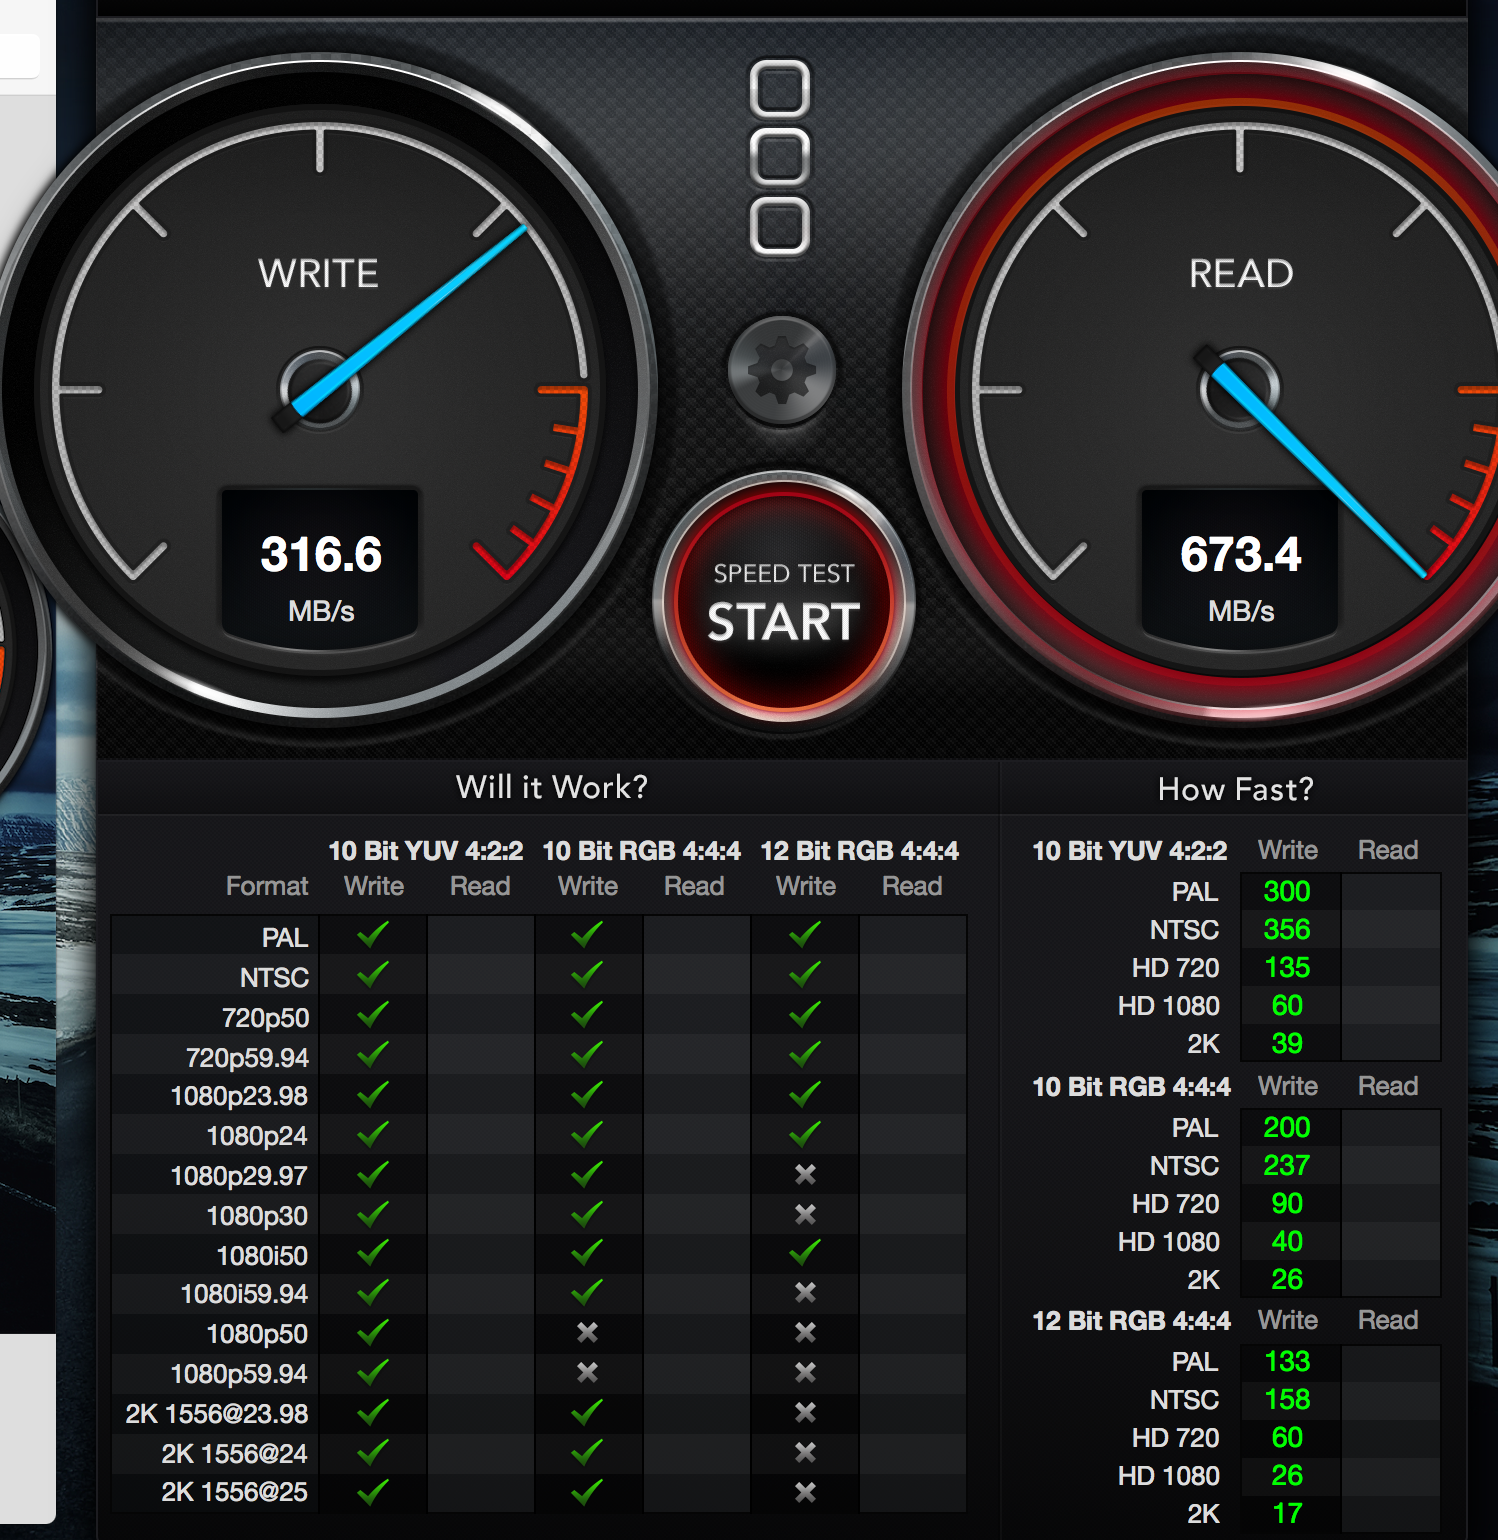Click the 1080p30 12 Bit RGB write cross
Screen dimensions: 1498x1540
click(805, 1214)
